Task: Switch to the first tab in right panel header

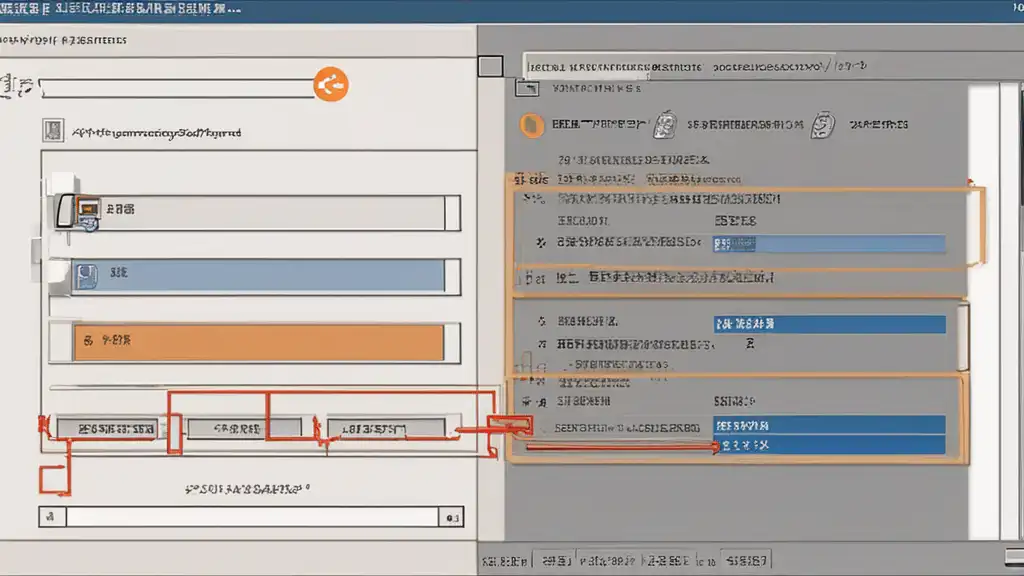Action: 614,67
